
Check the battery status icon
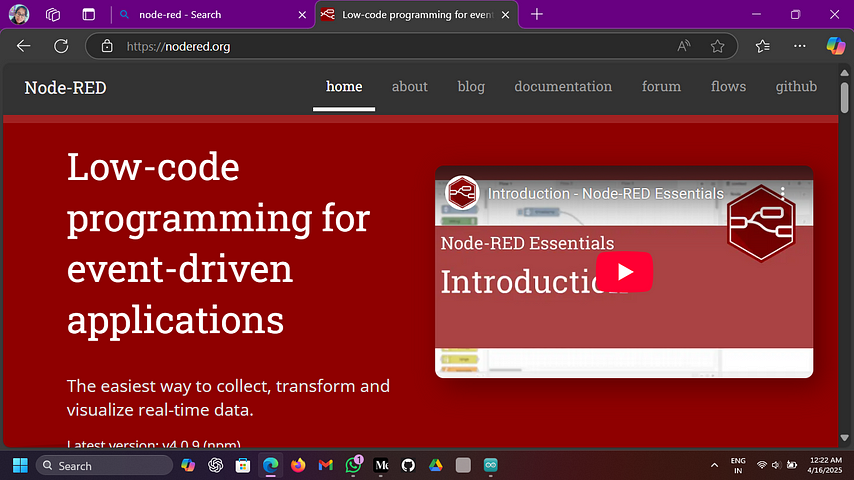pos(792,465)
